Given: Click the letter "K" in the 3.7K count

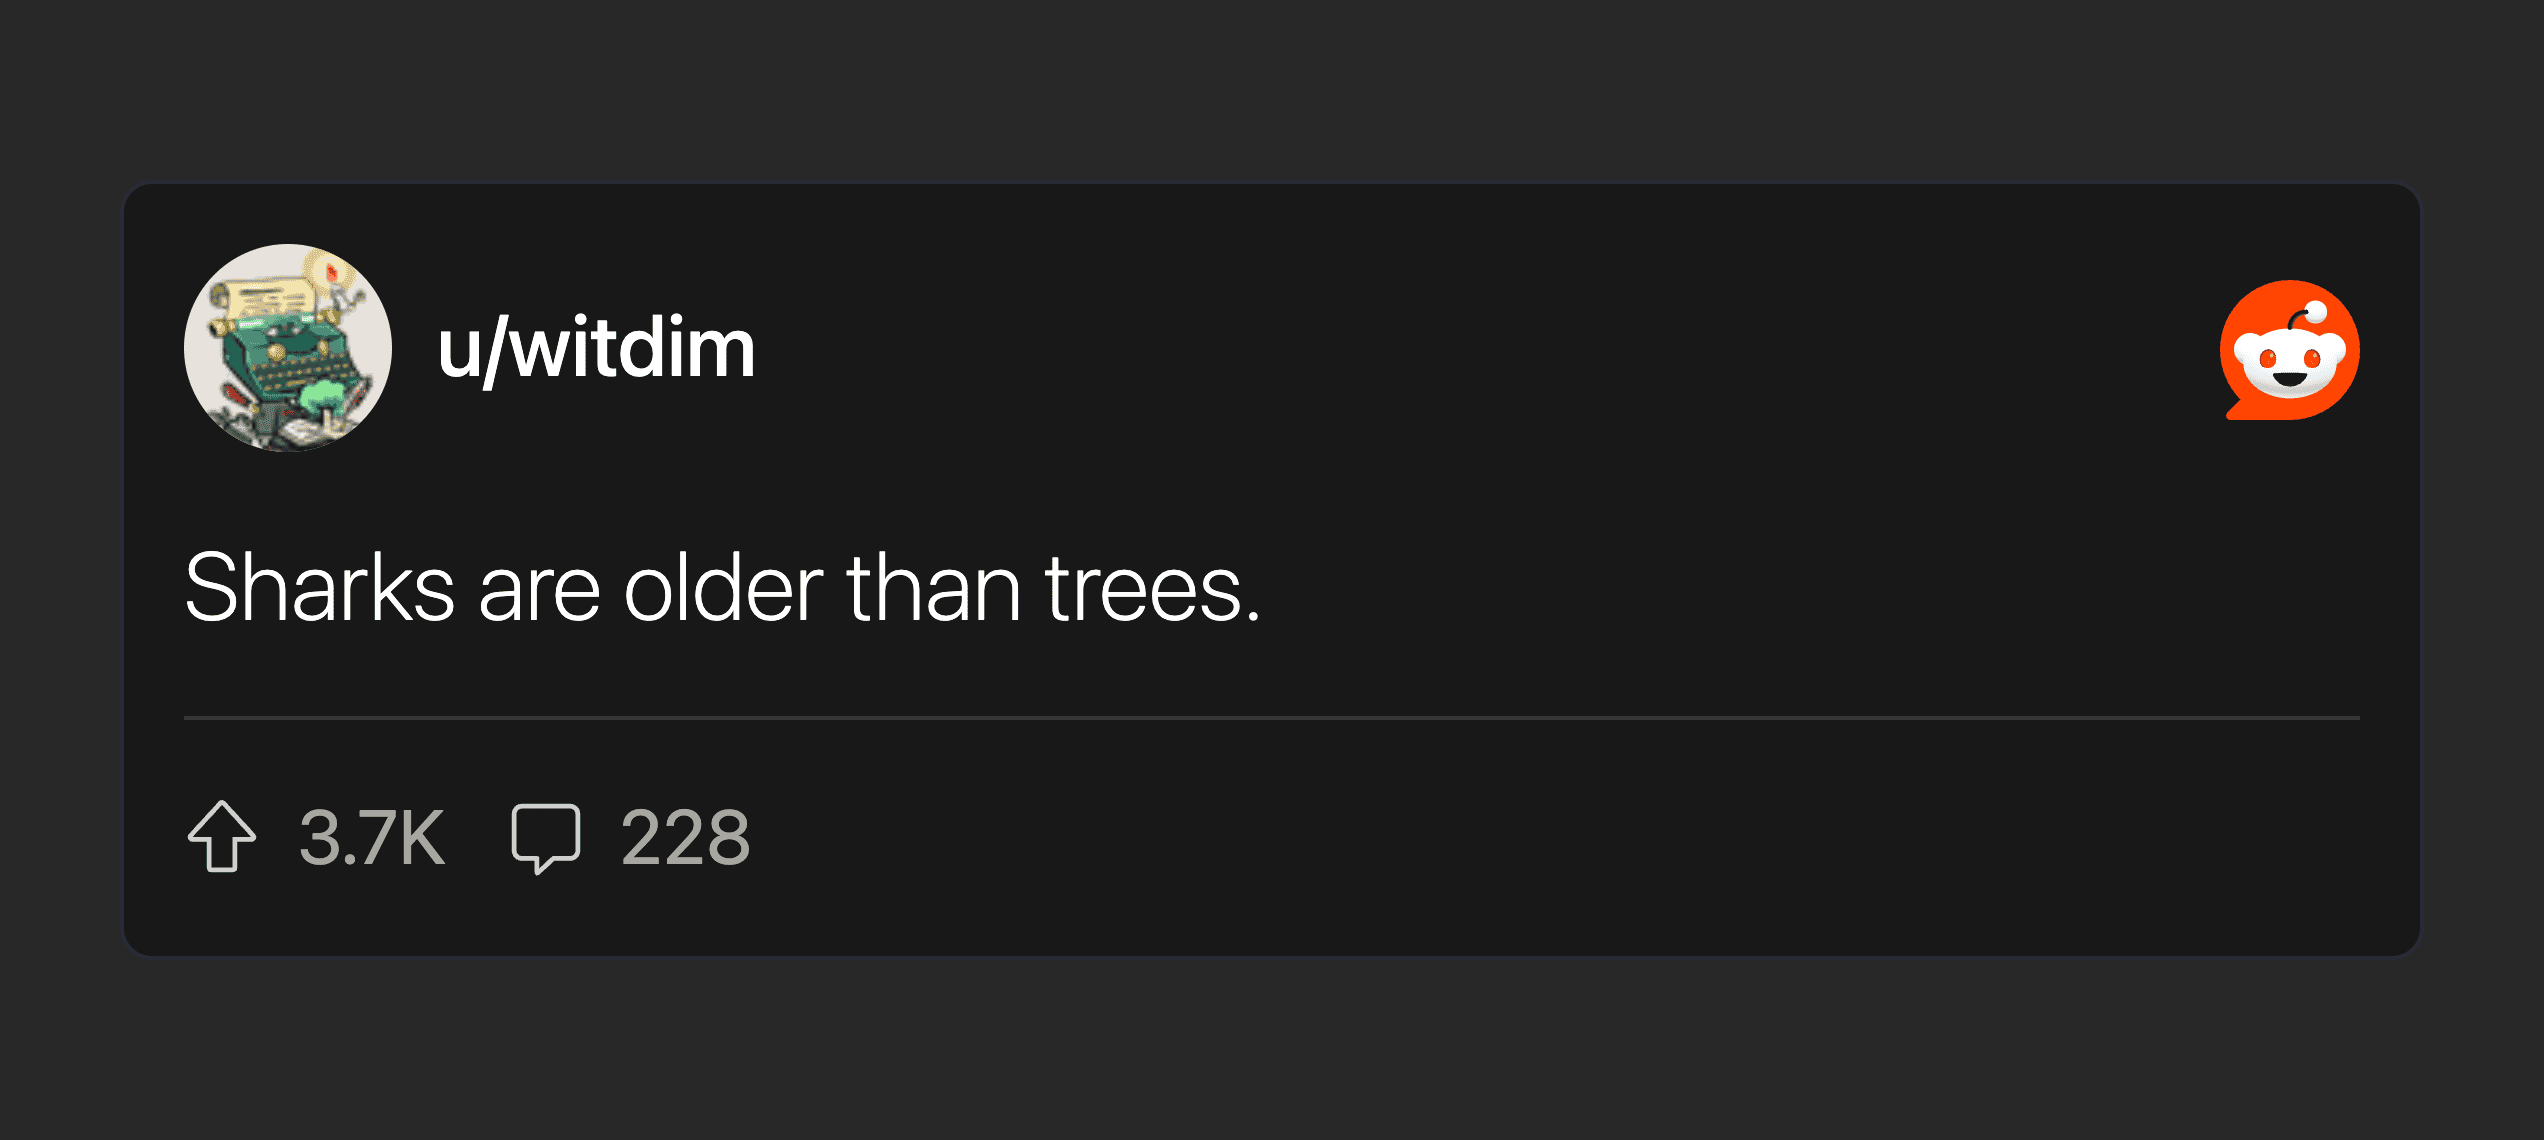Looking at the screenshot, I should 420,837.
